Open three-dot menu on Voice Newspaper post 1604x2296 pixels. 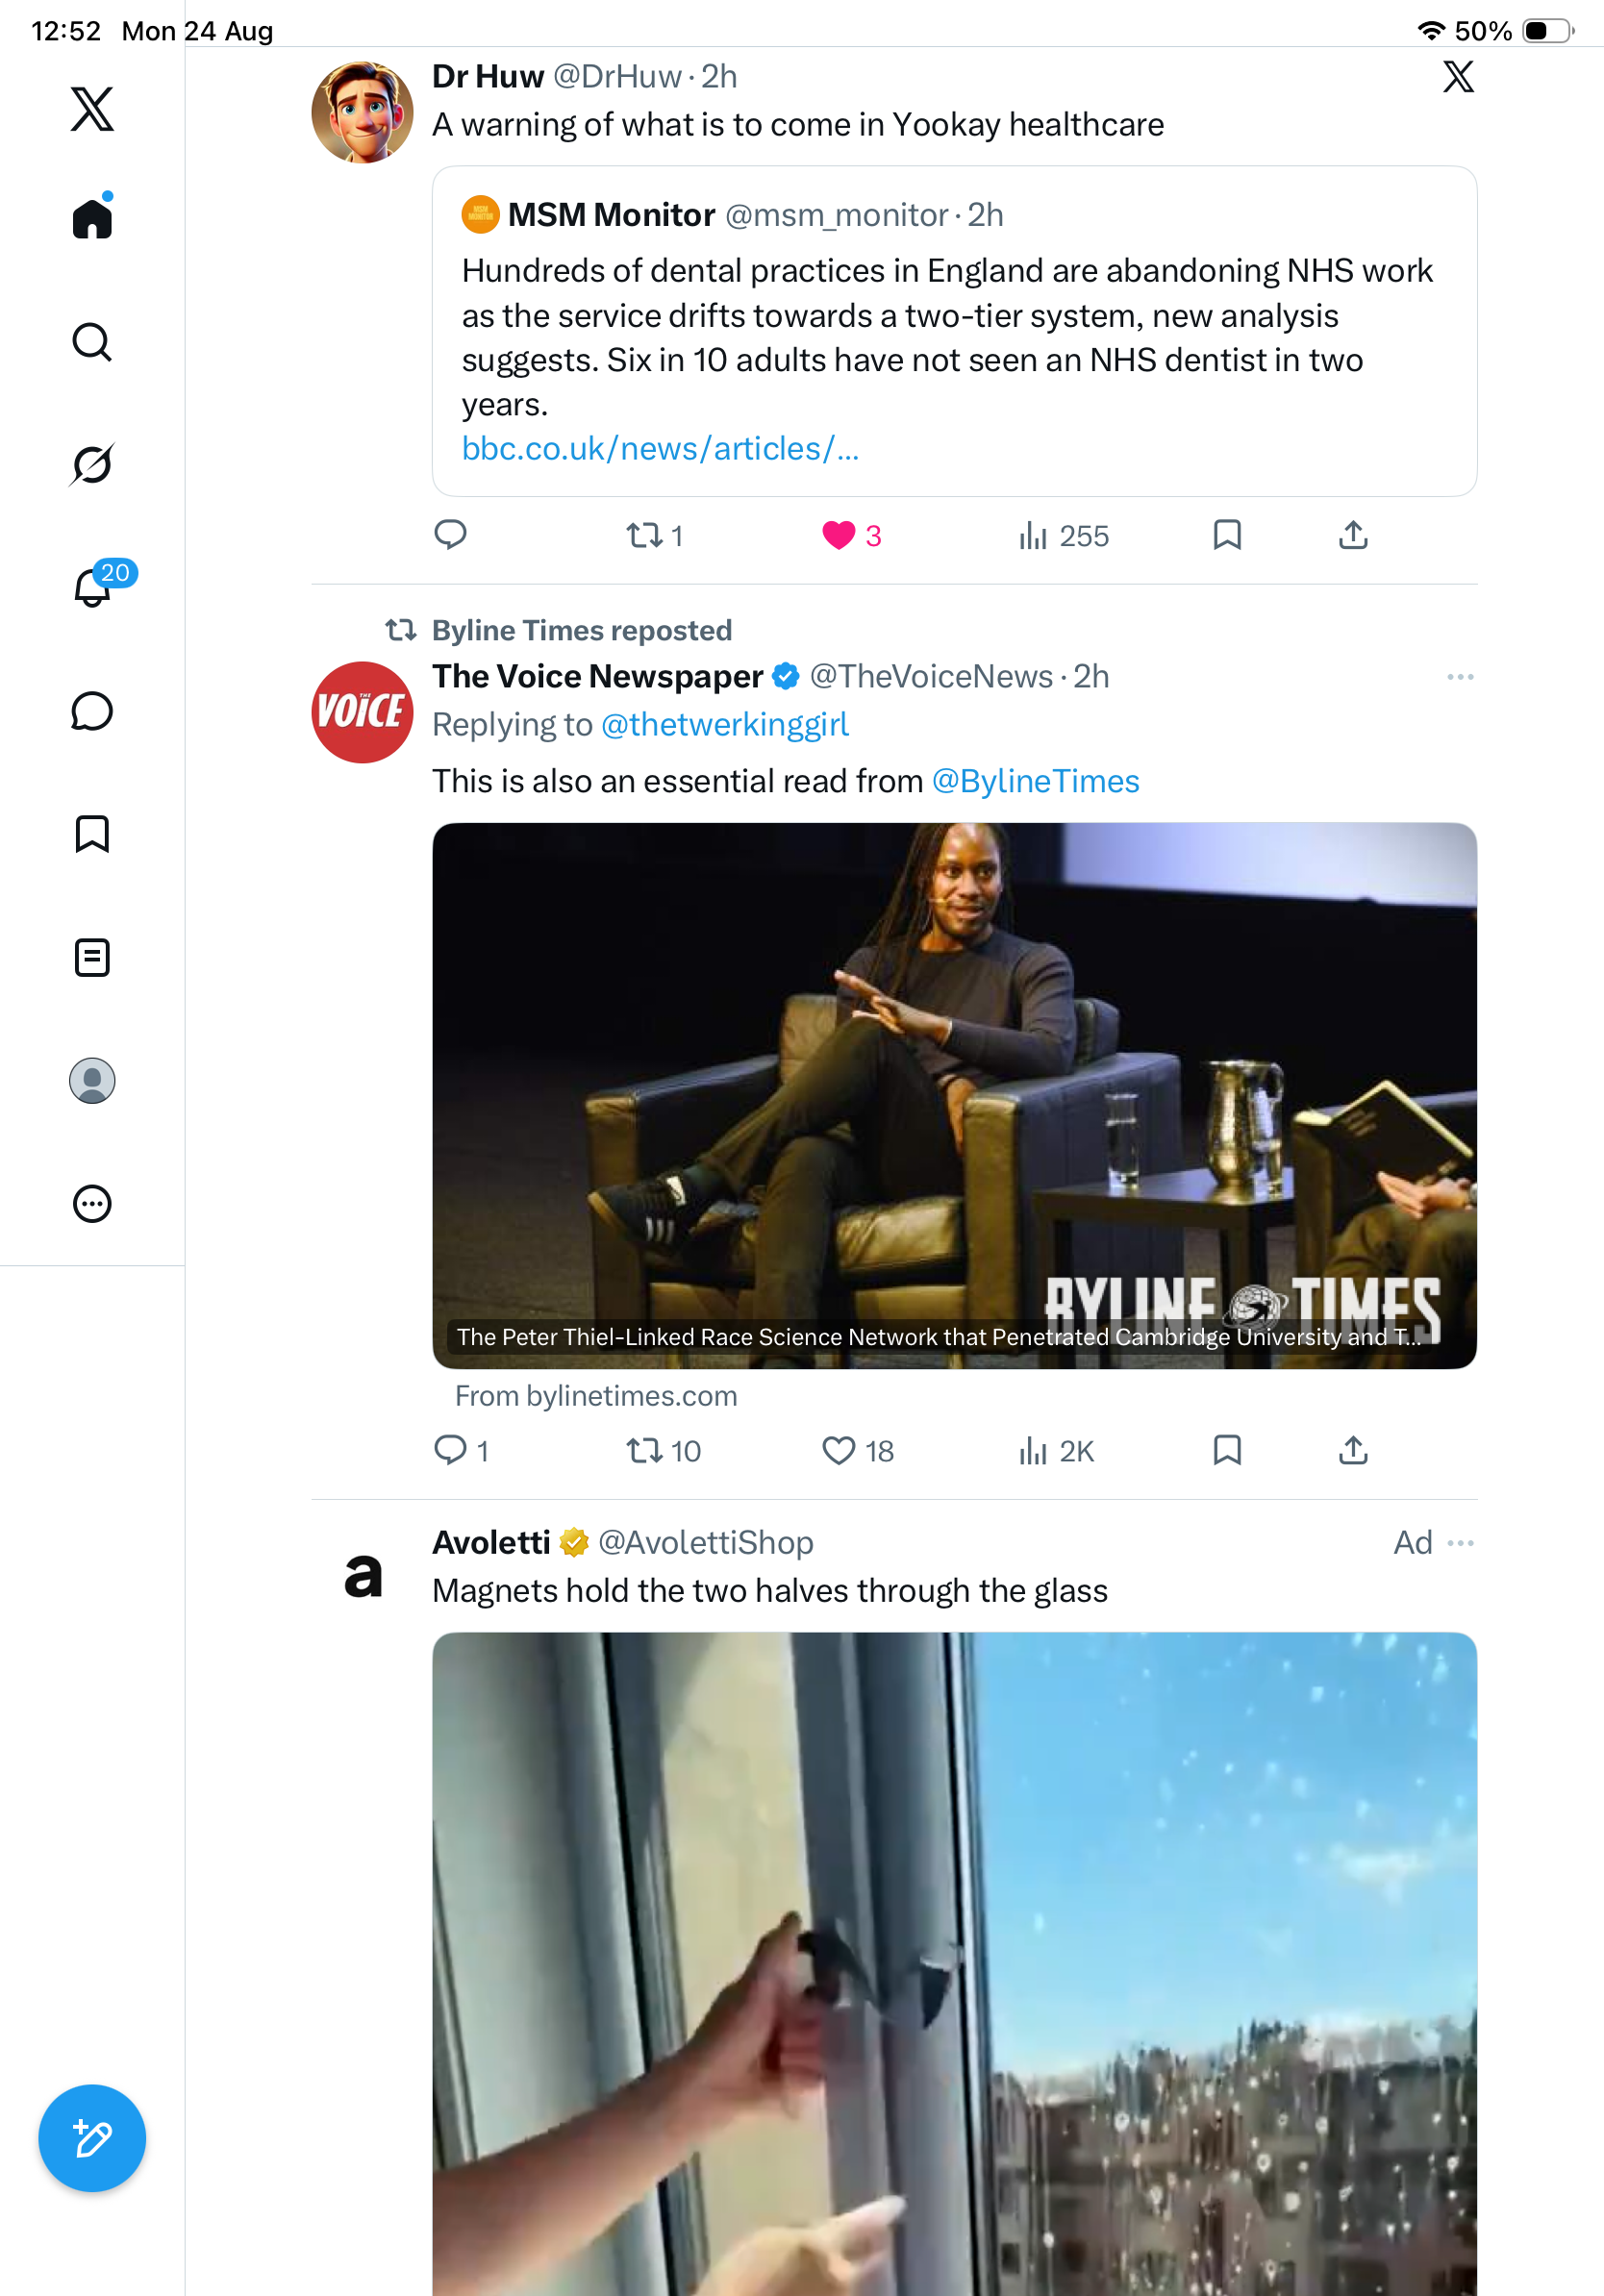1460,677
